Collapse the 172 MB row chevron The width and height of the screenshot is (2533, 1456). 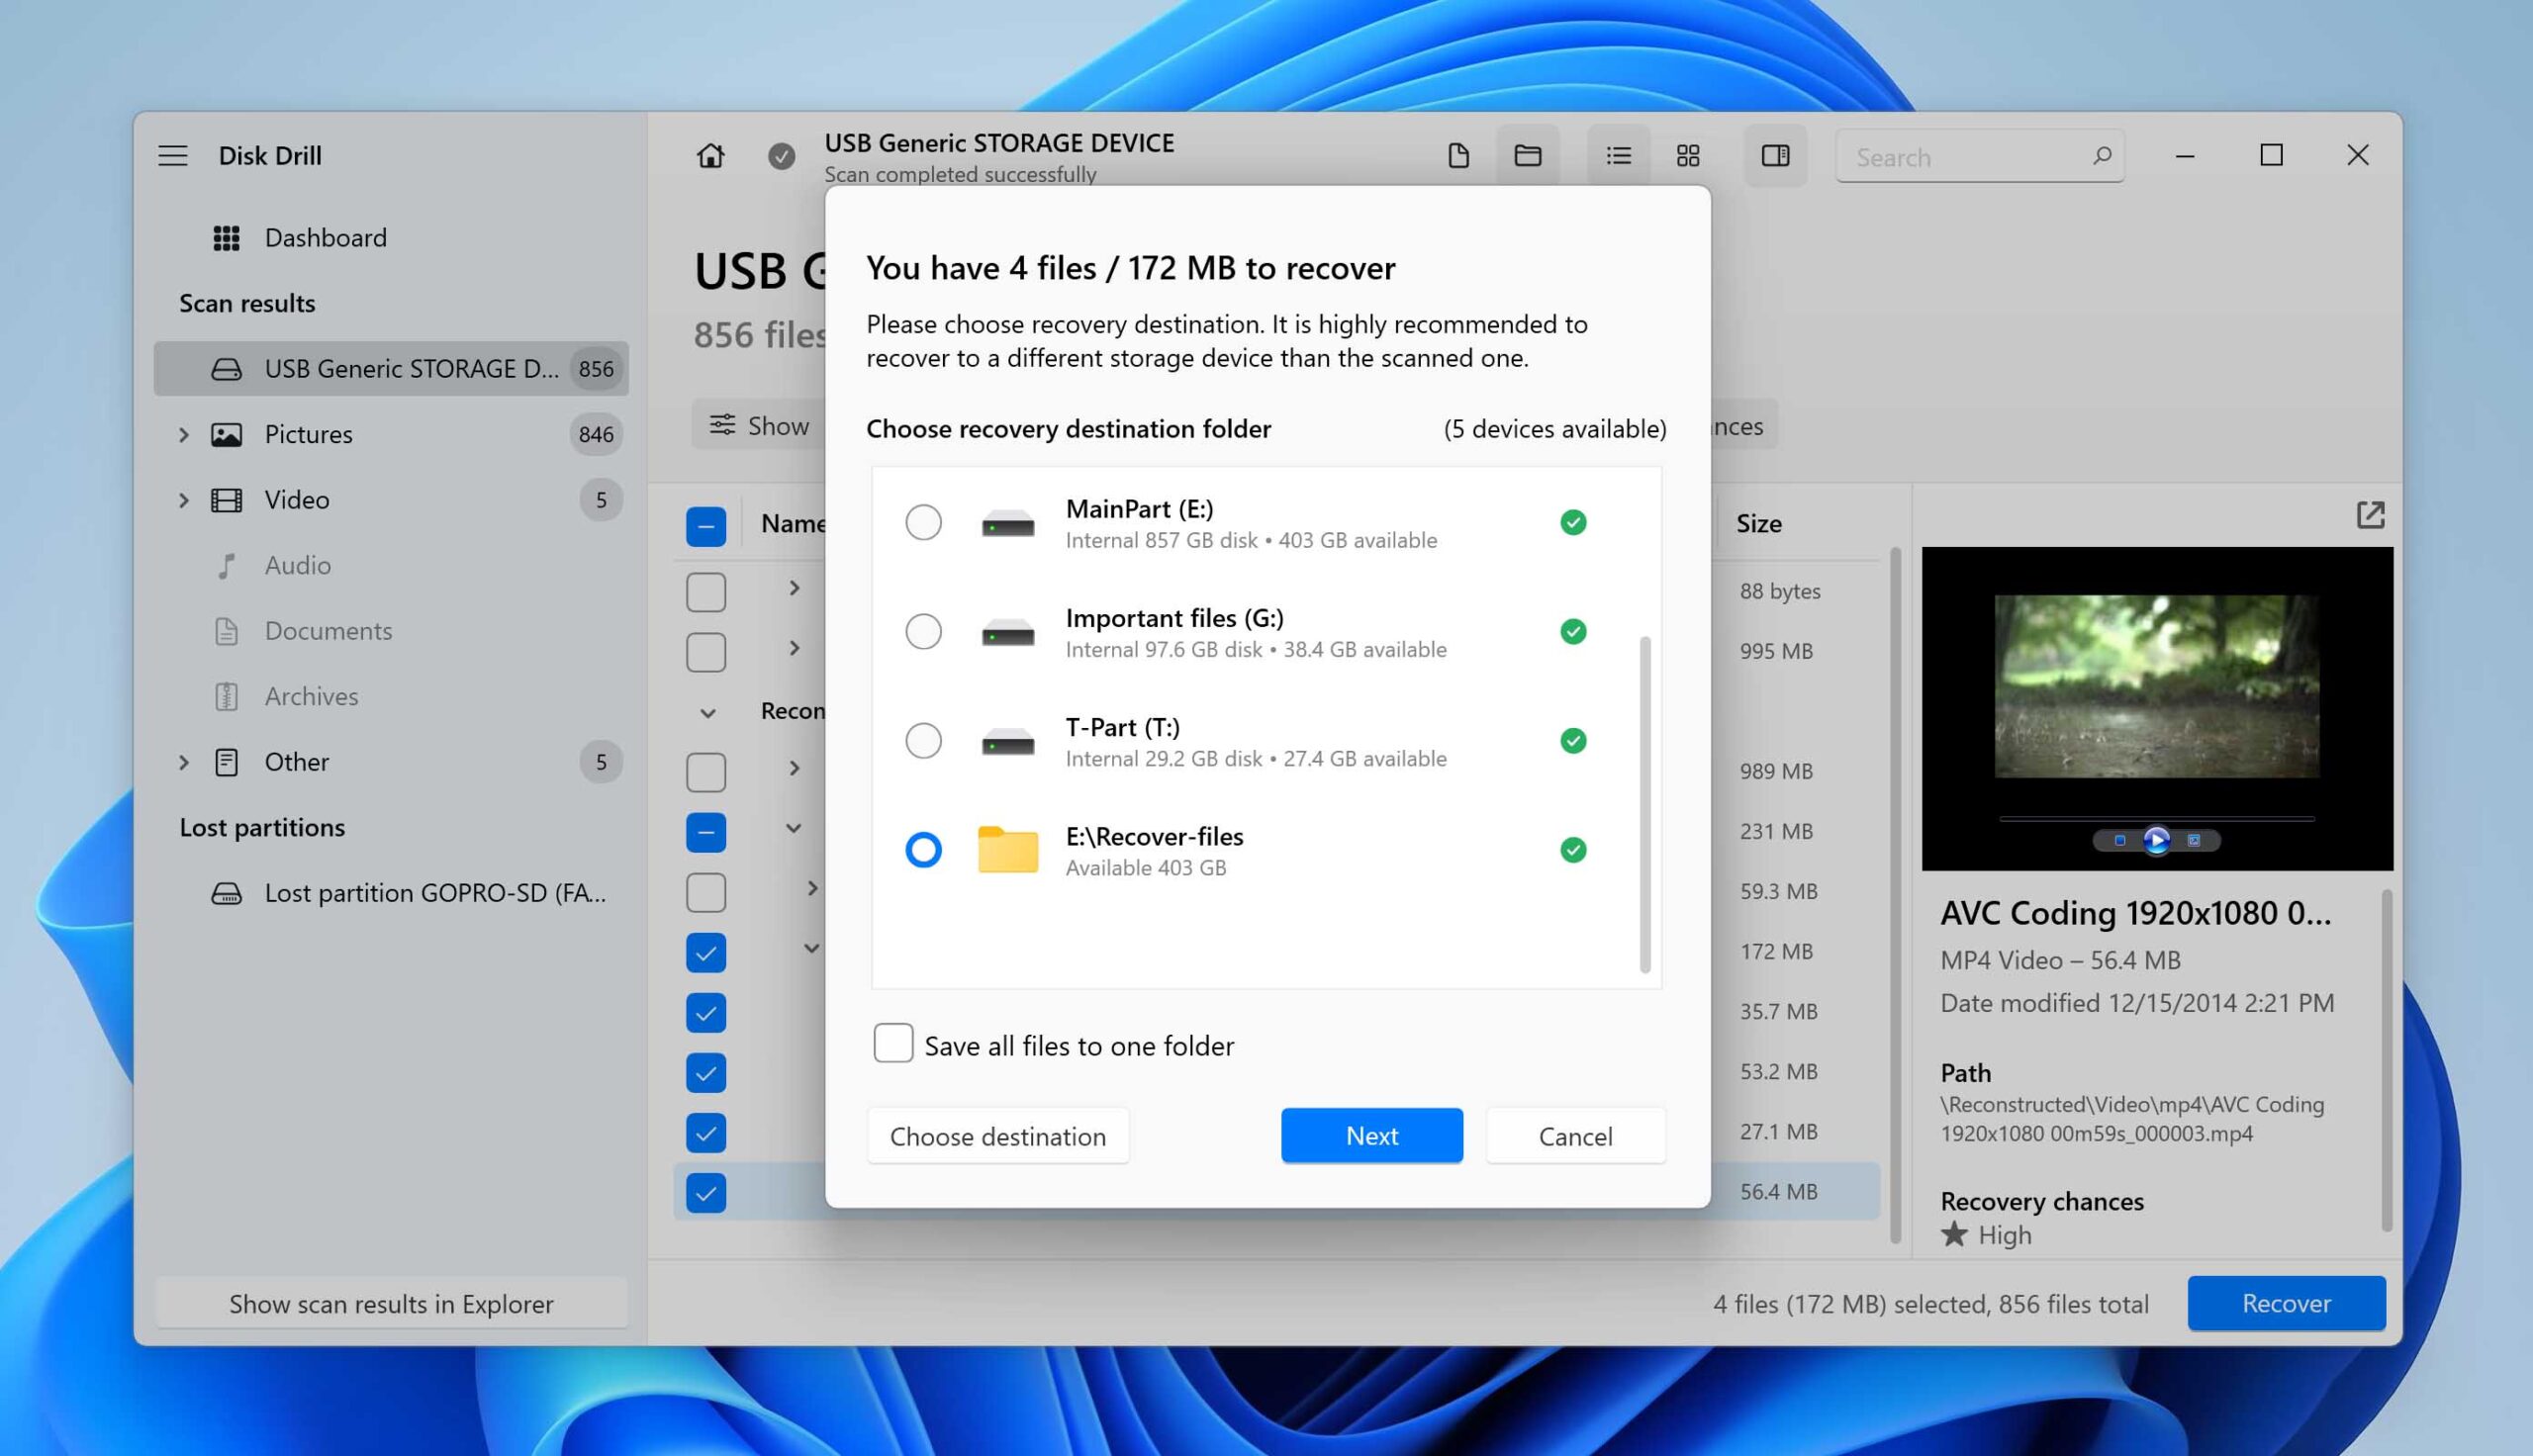[811, 948]
